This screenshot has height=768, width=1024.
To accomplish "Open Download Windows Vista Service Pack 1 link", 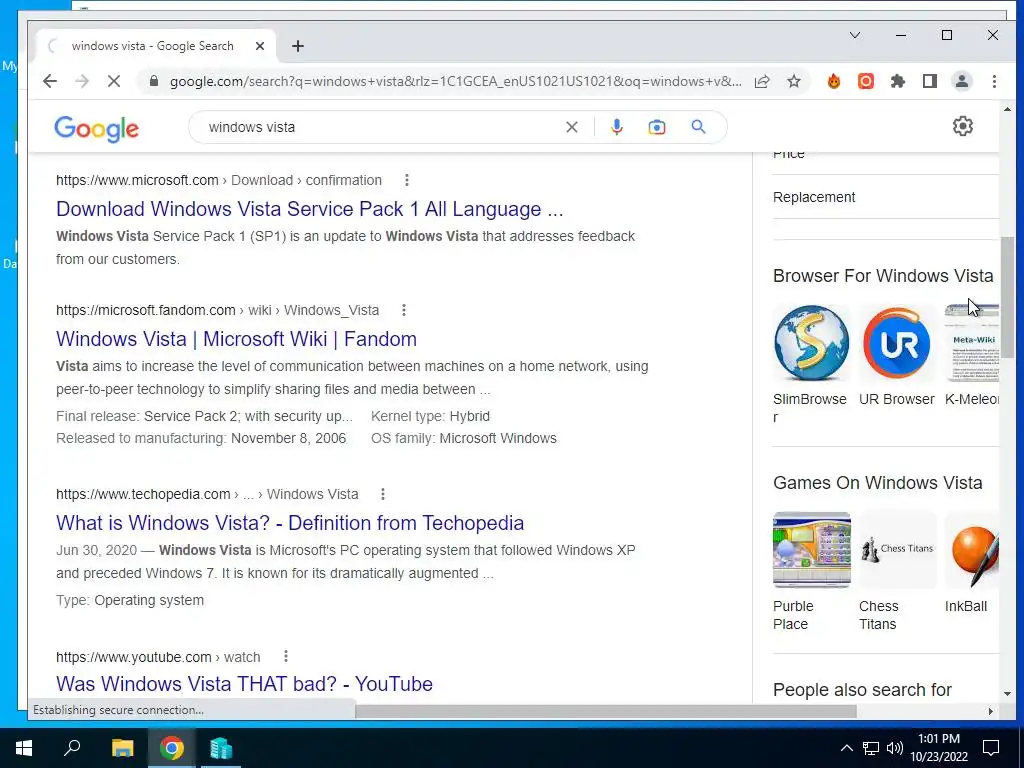I will point(310,209).
